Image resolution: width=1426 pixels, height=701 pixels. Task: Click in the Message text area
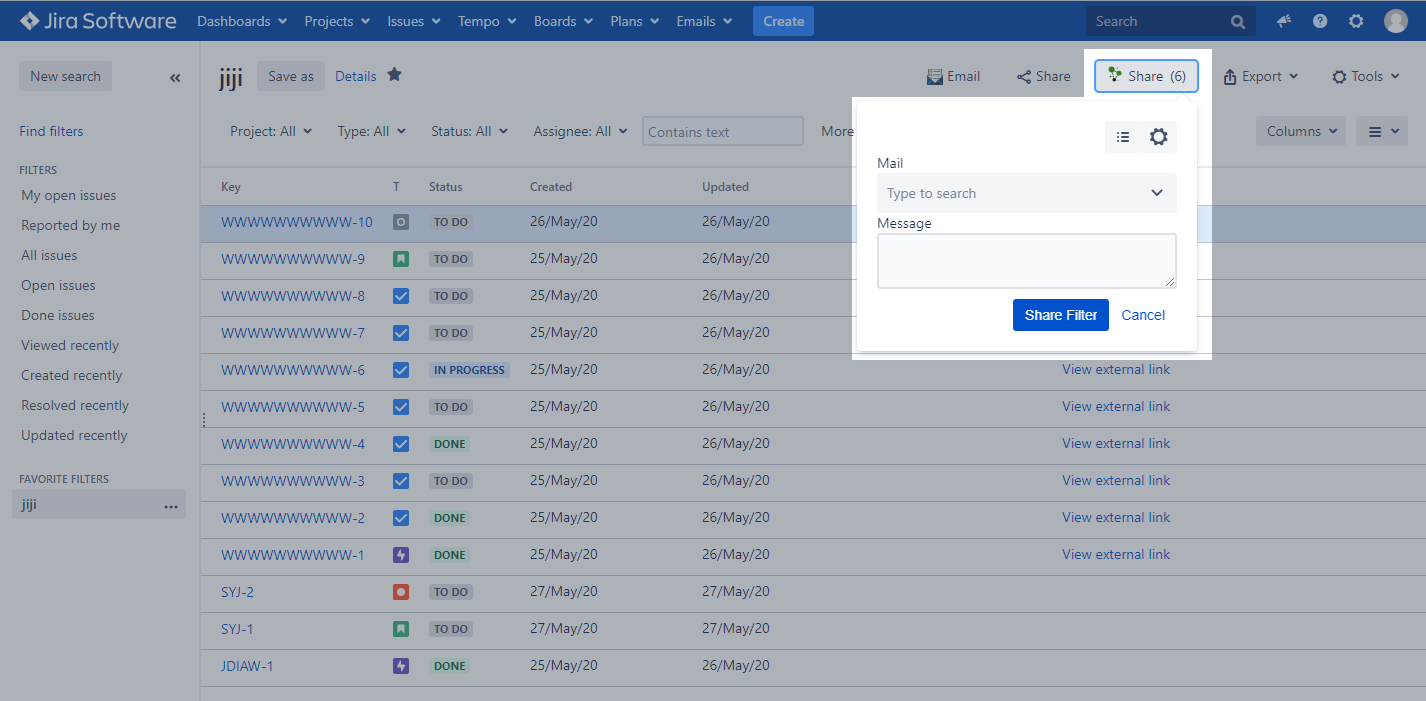[1026, 261]
